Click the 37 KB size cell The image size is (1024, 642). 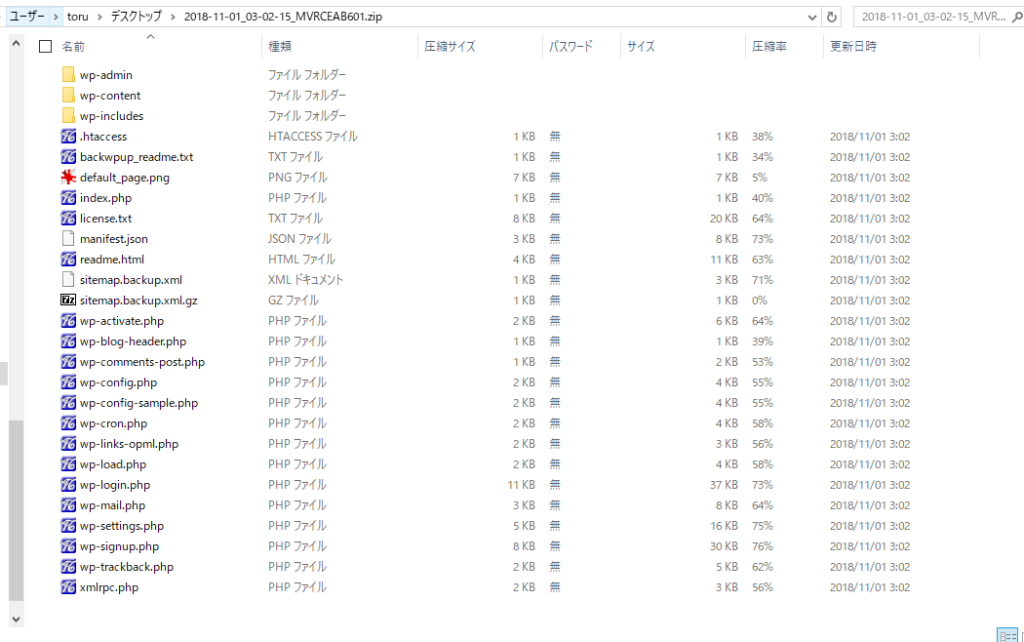[x=724, y=485]
